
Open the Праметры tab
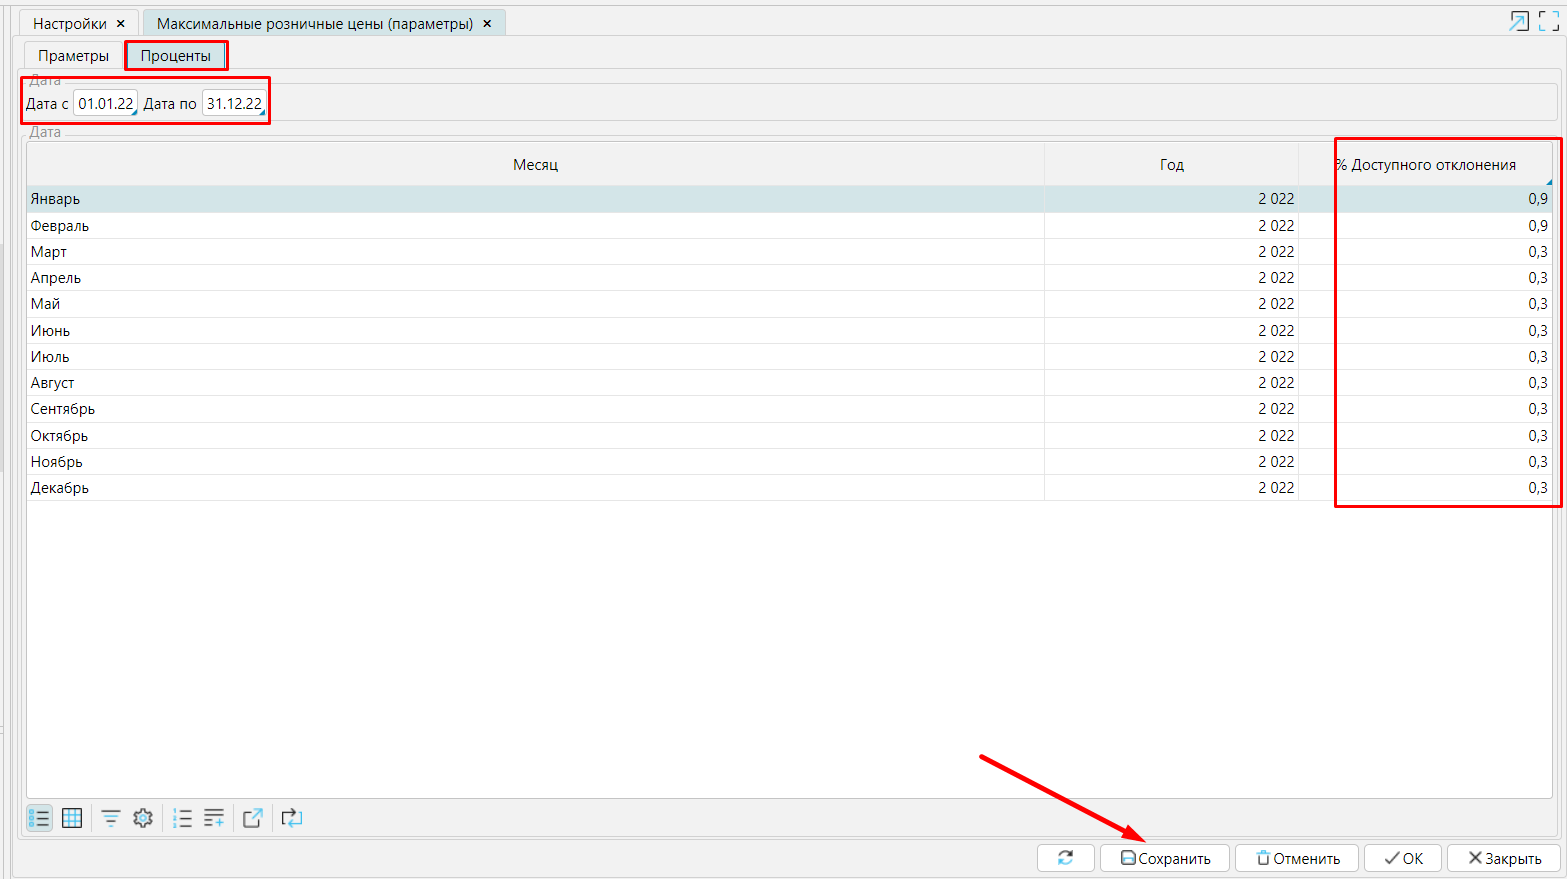point(73,56)
